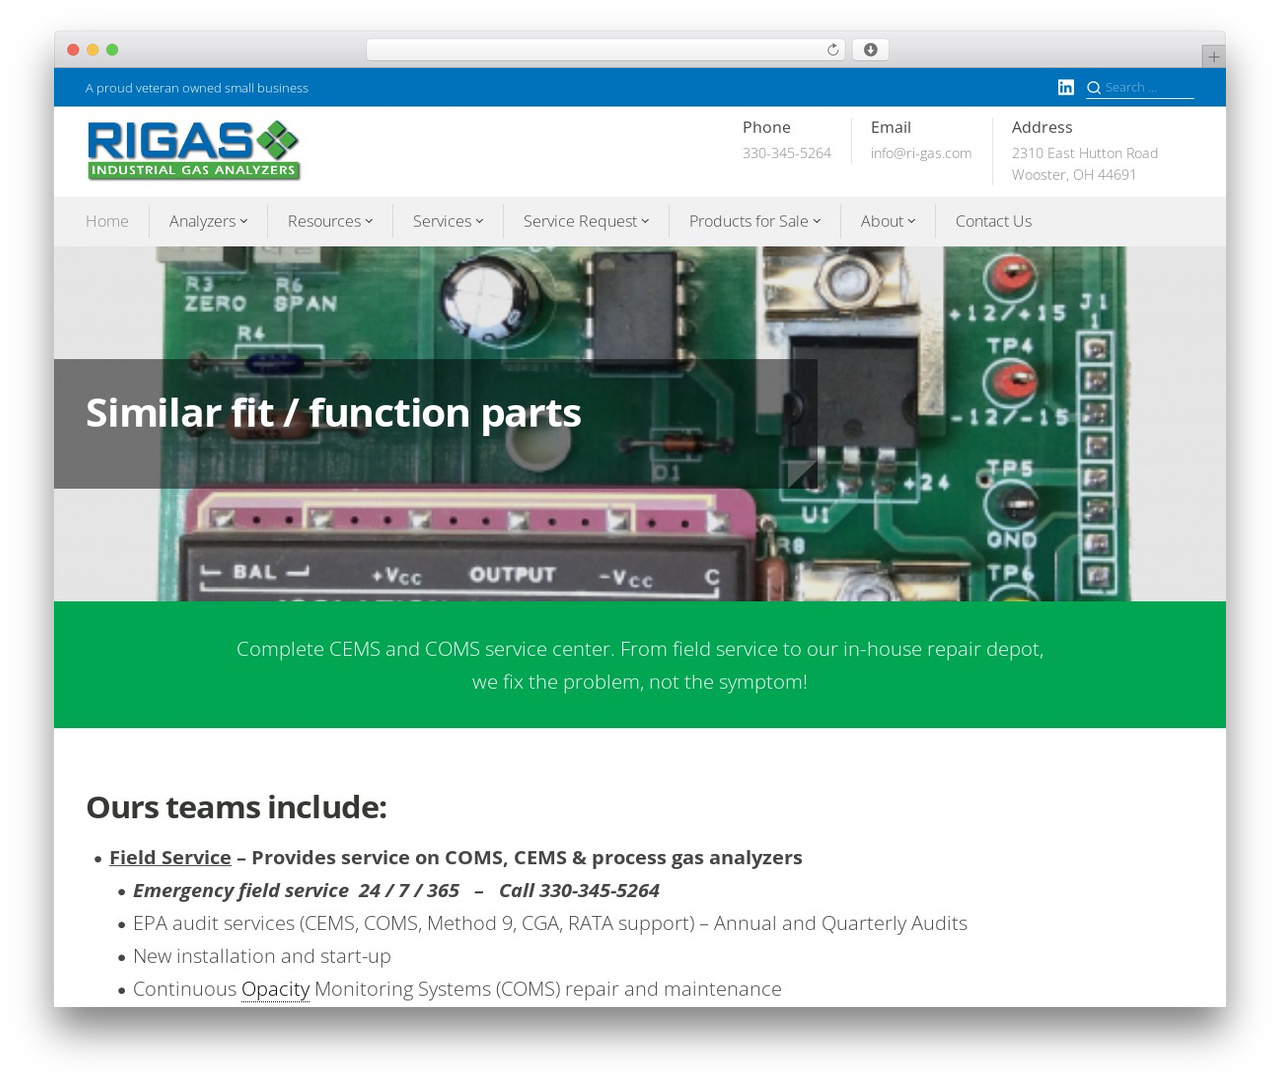1280x1084 pixels.
Task: Click the yellow minimize window button
Action: tap(93, 50)
